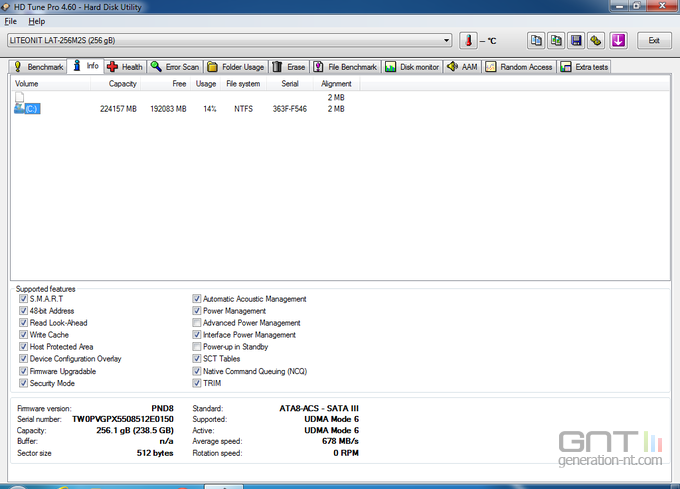The height and width of the screenshot is (489, 680).
Task: Show the Disk monitor tab
Action: pos(412,67)
